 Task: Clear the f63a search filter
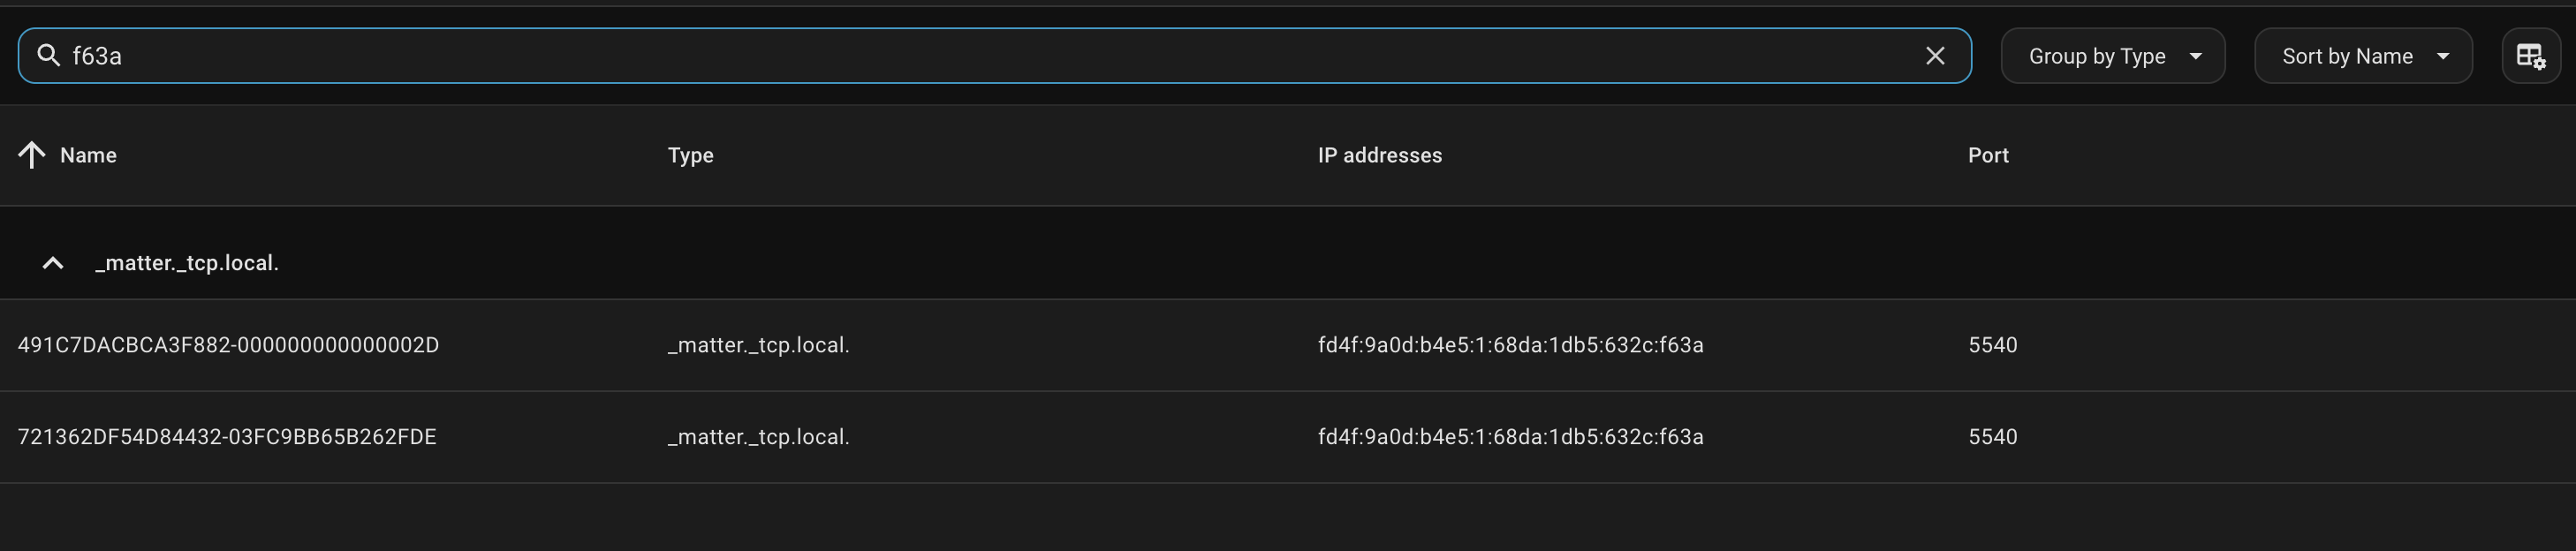click(1935, 56)
